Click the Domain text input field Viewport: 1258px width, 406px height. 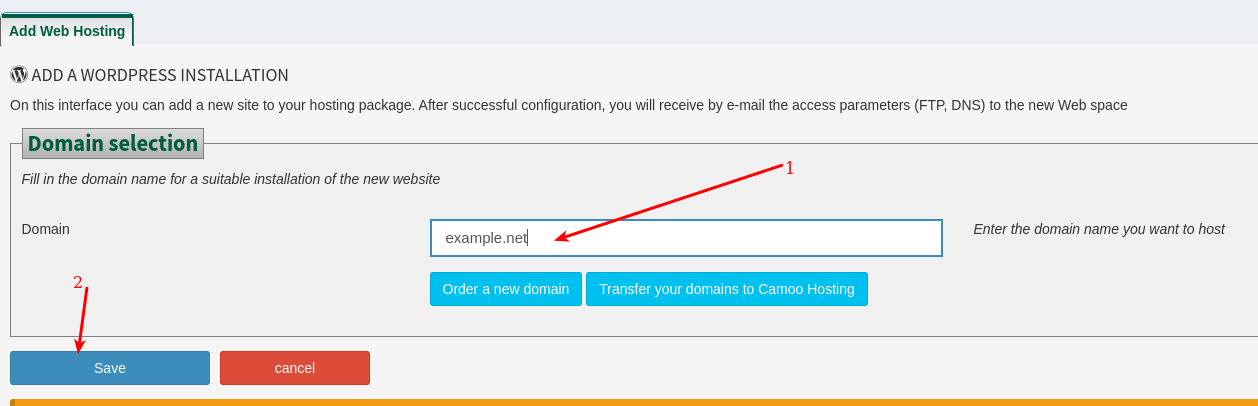click(x=686, y=238)
